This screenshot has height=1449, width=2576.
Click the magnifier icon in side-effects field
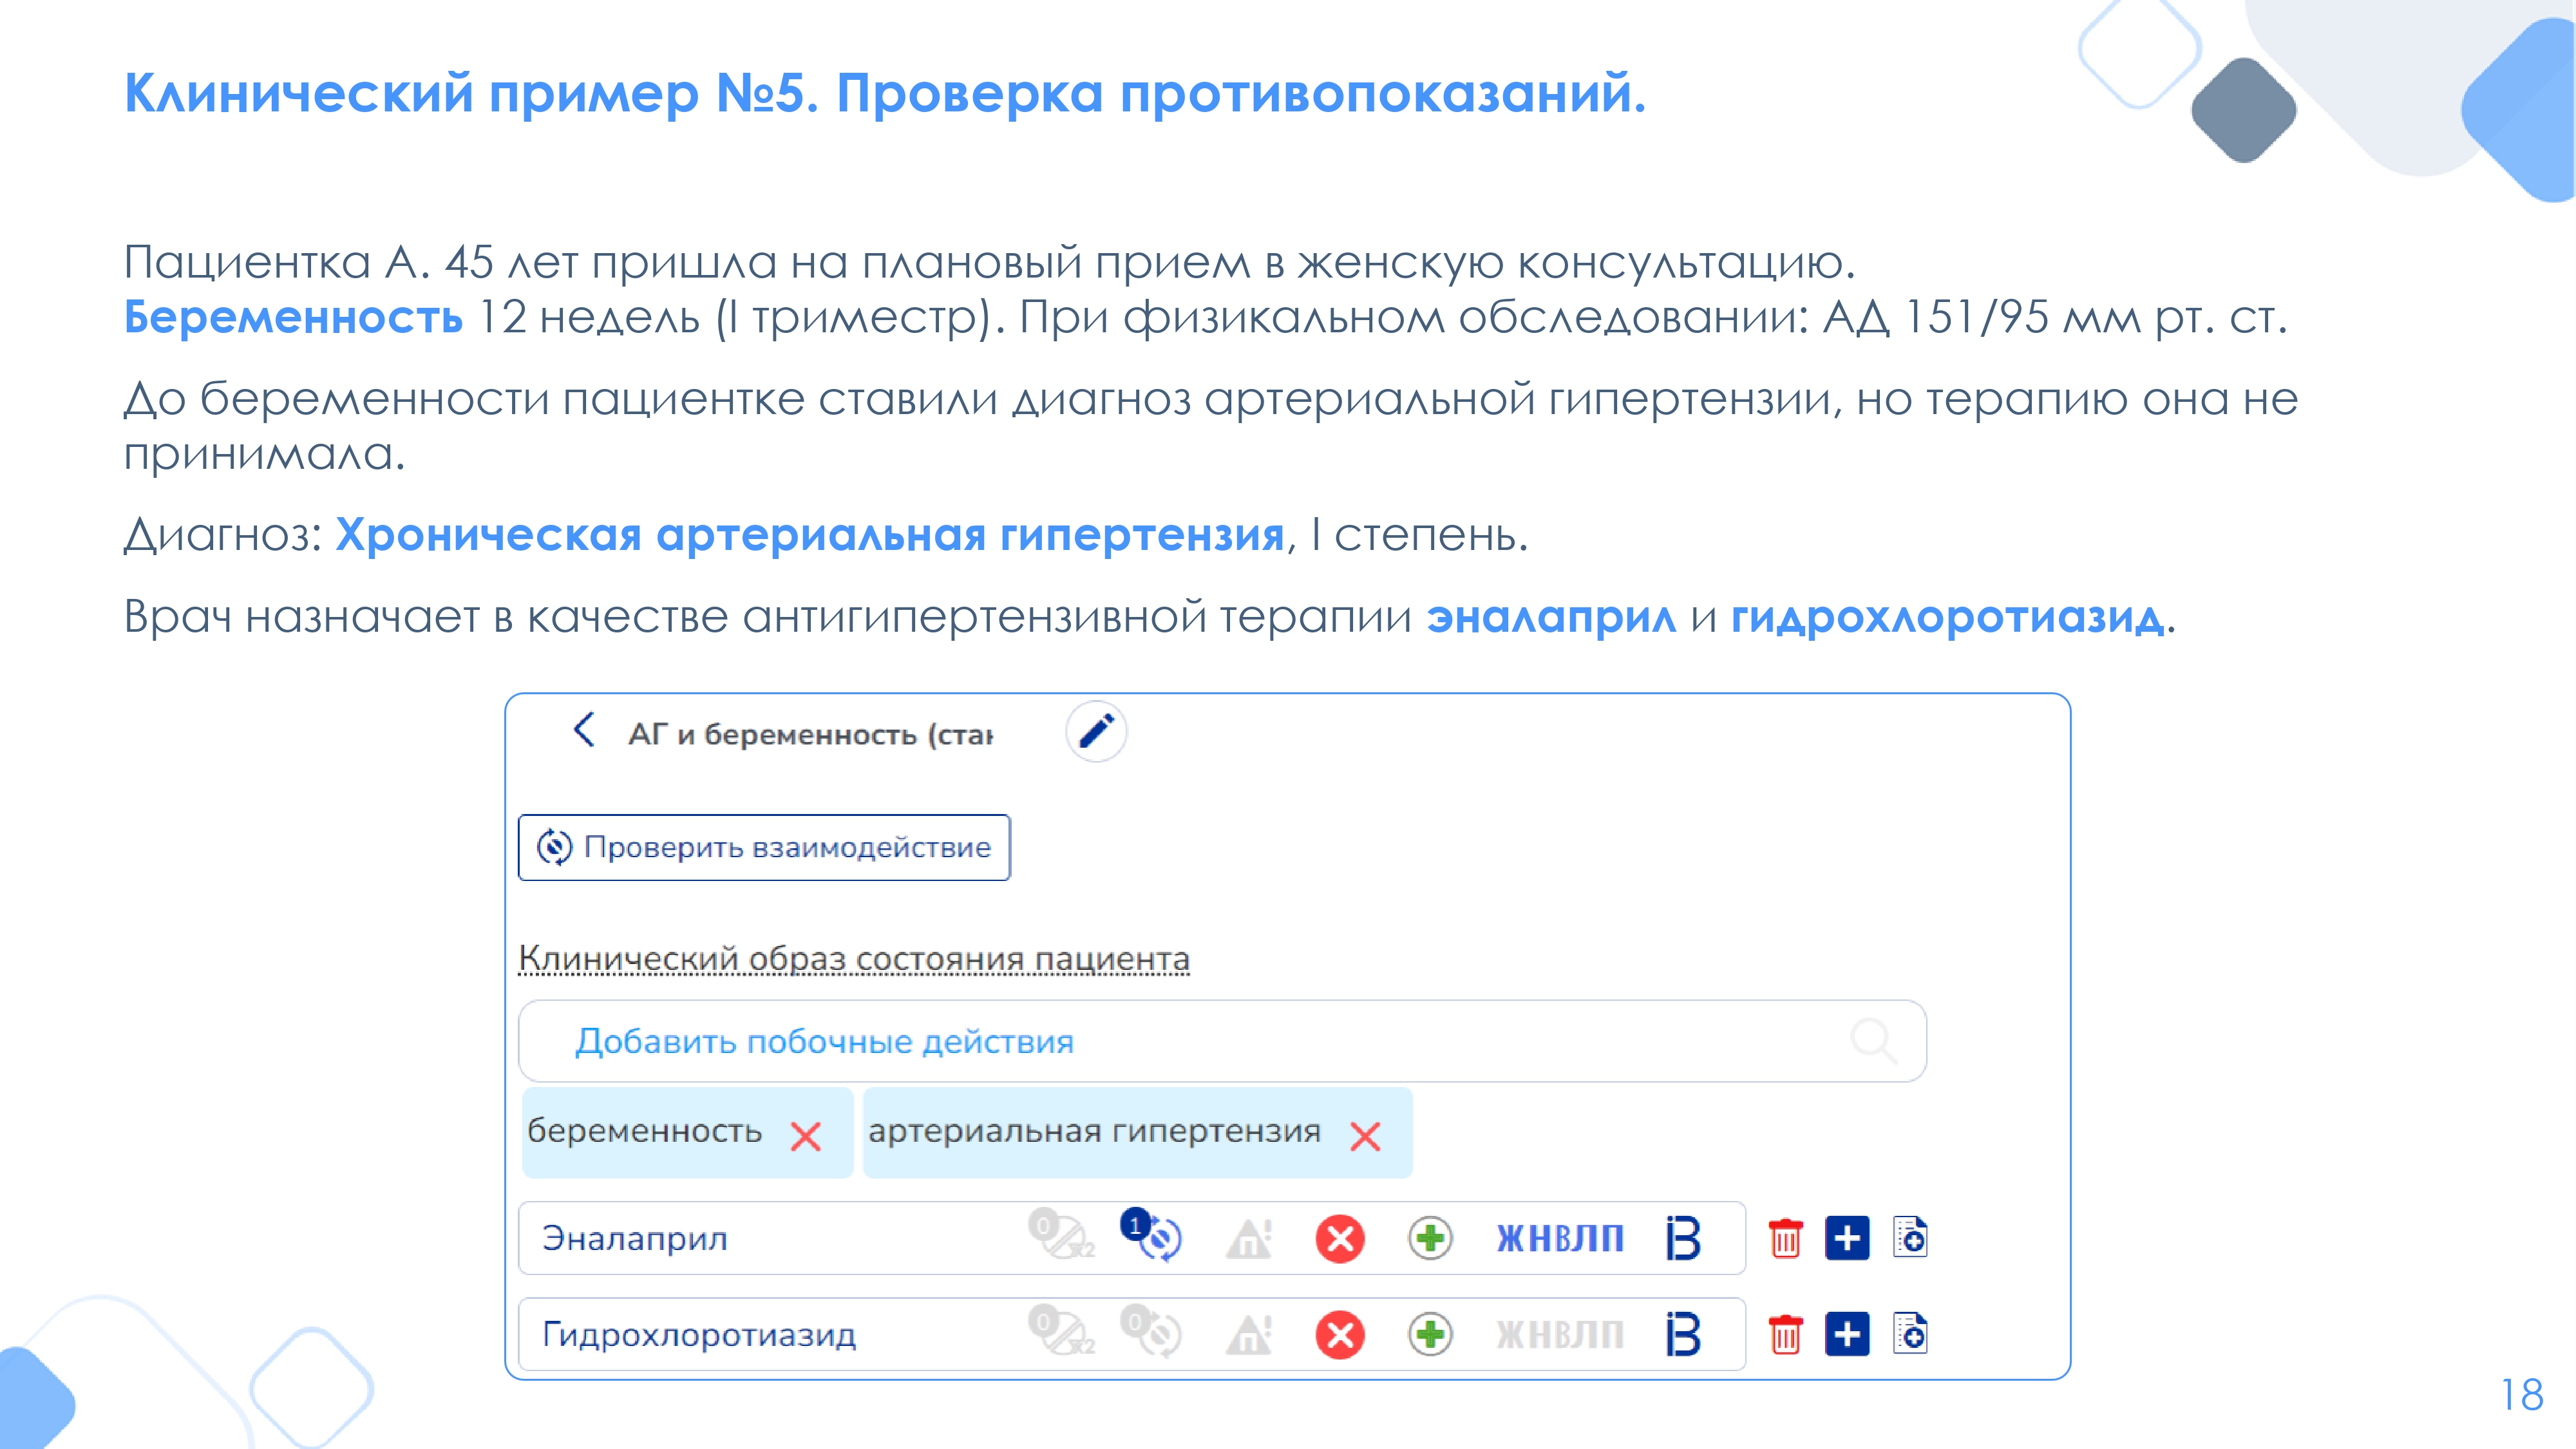pyautogui.click(x=1872, y=1041)
